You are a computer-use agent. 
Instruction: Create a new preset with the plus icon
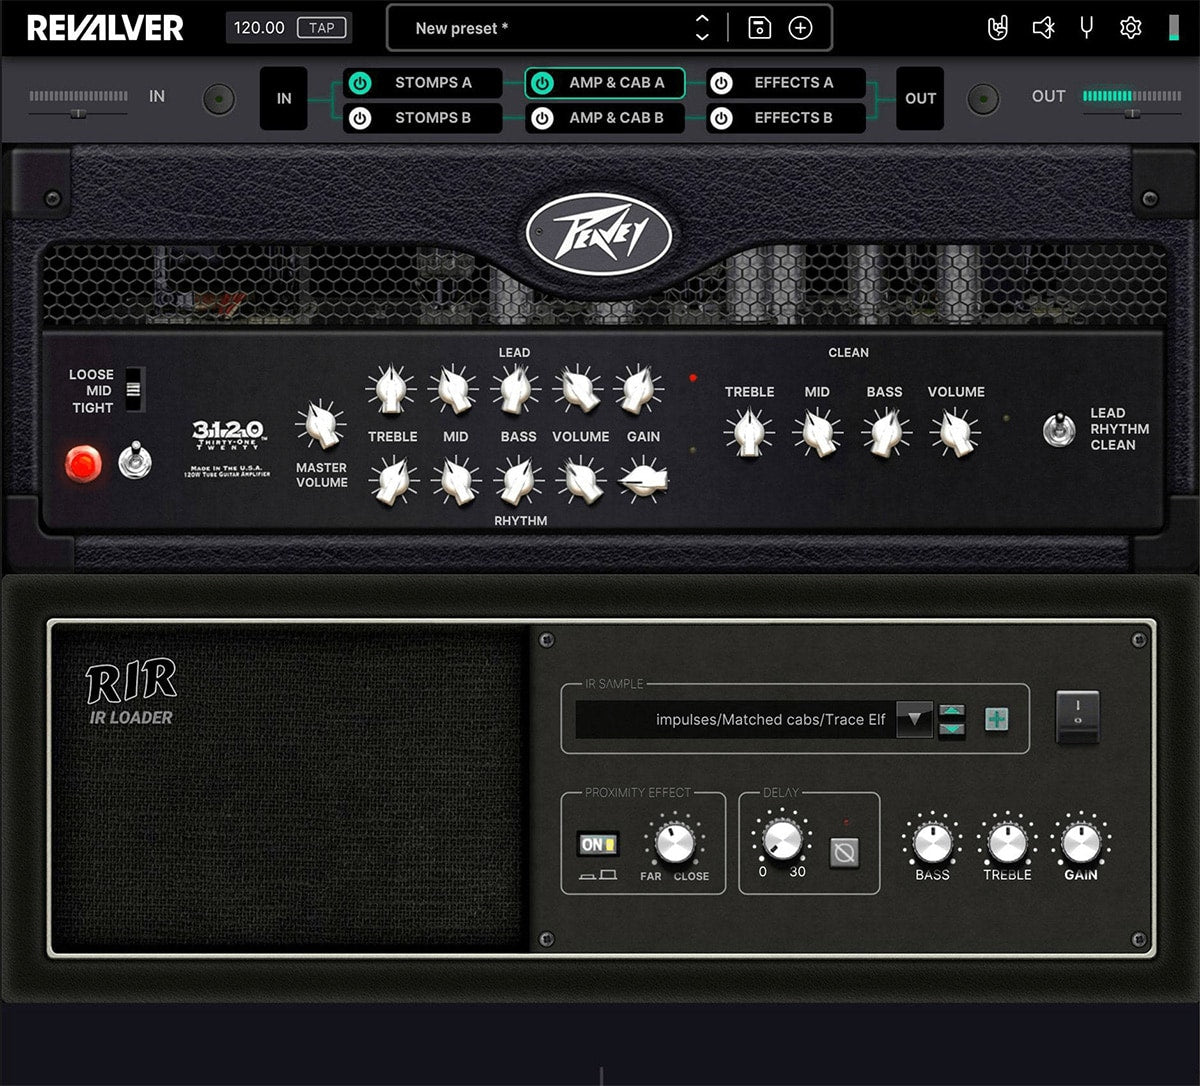800,28
